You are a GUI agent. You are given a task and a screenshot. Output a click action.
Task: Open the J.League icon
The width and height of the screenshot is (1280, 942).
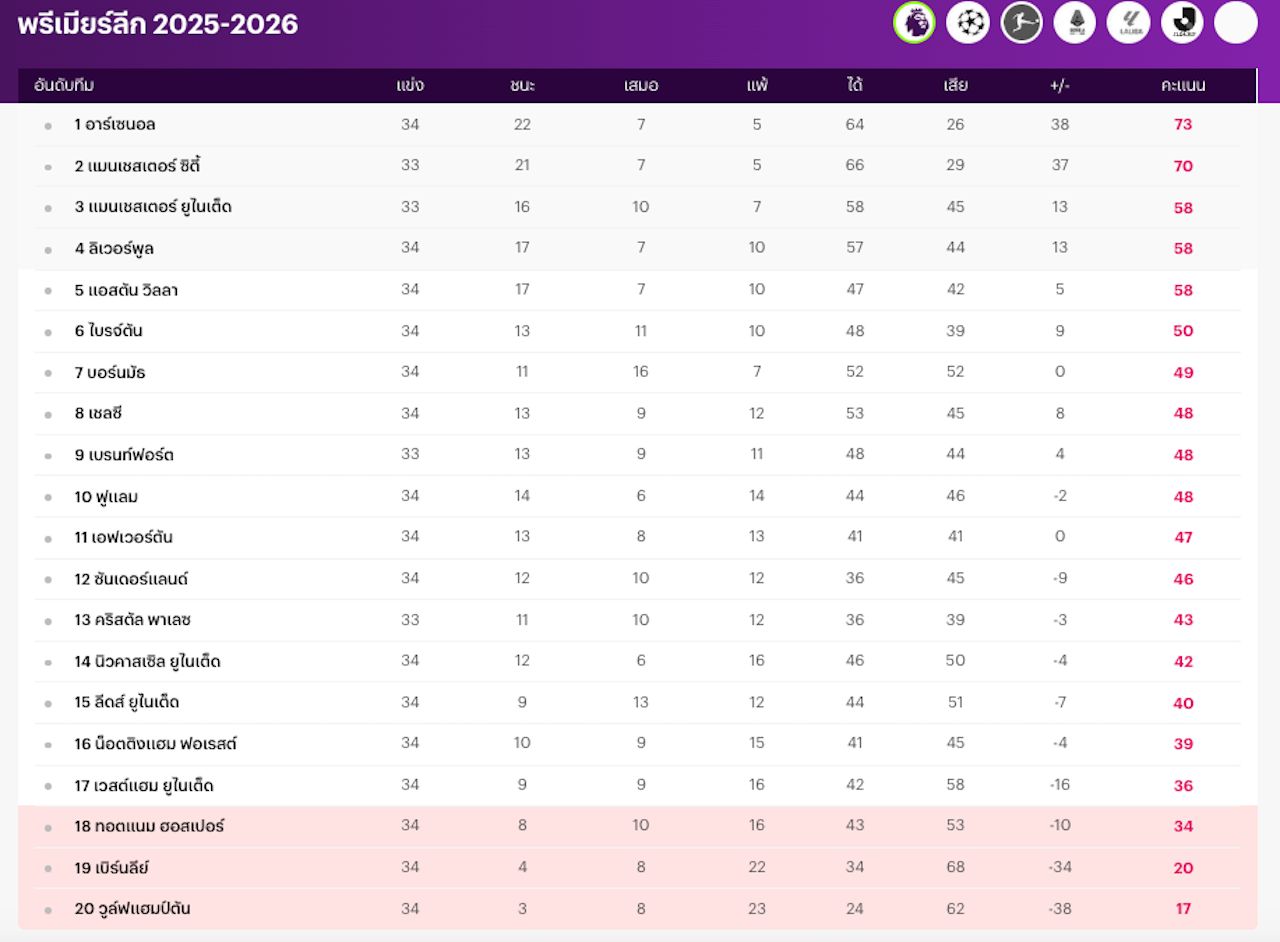coord(1182,23)
